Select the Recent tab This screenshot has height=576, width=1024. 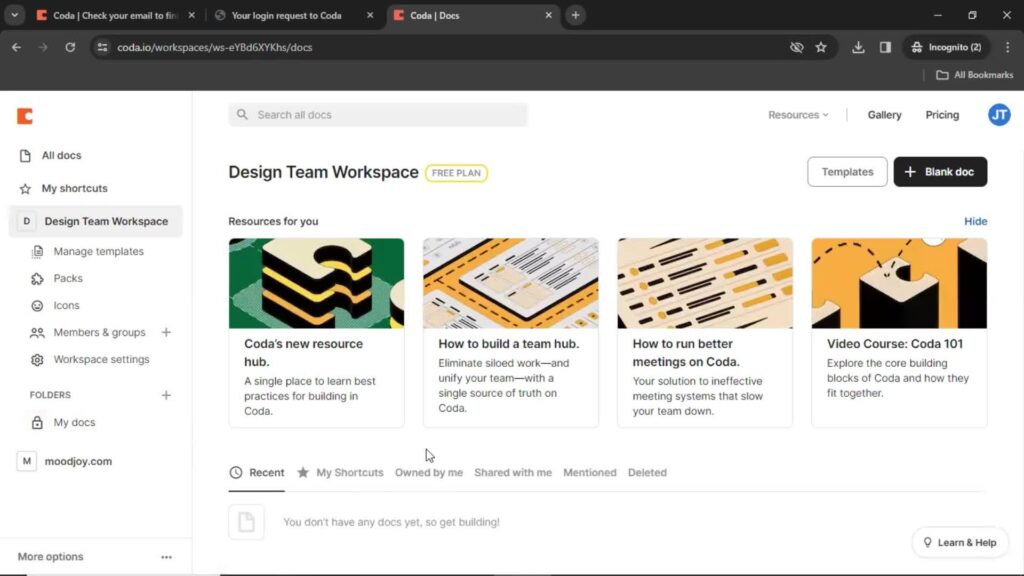257,473
